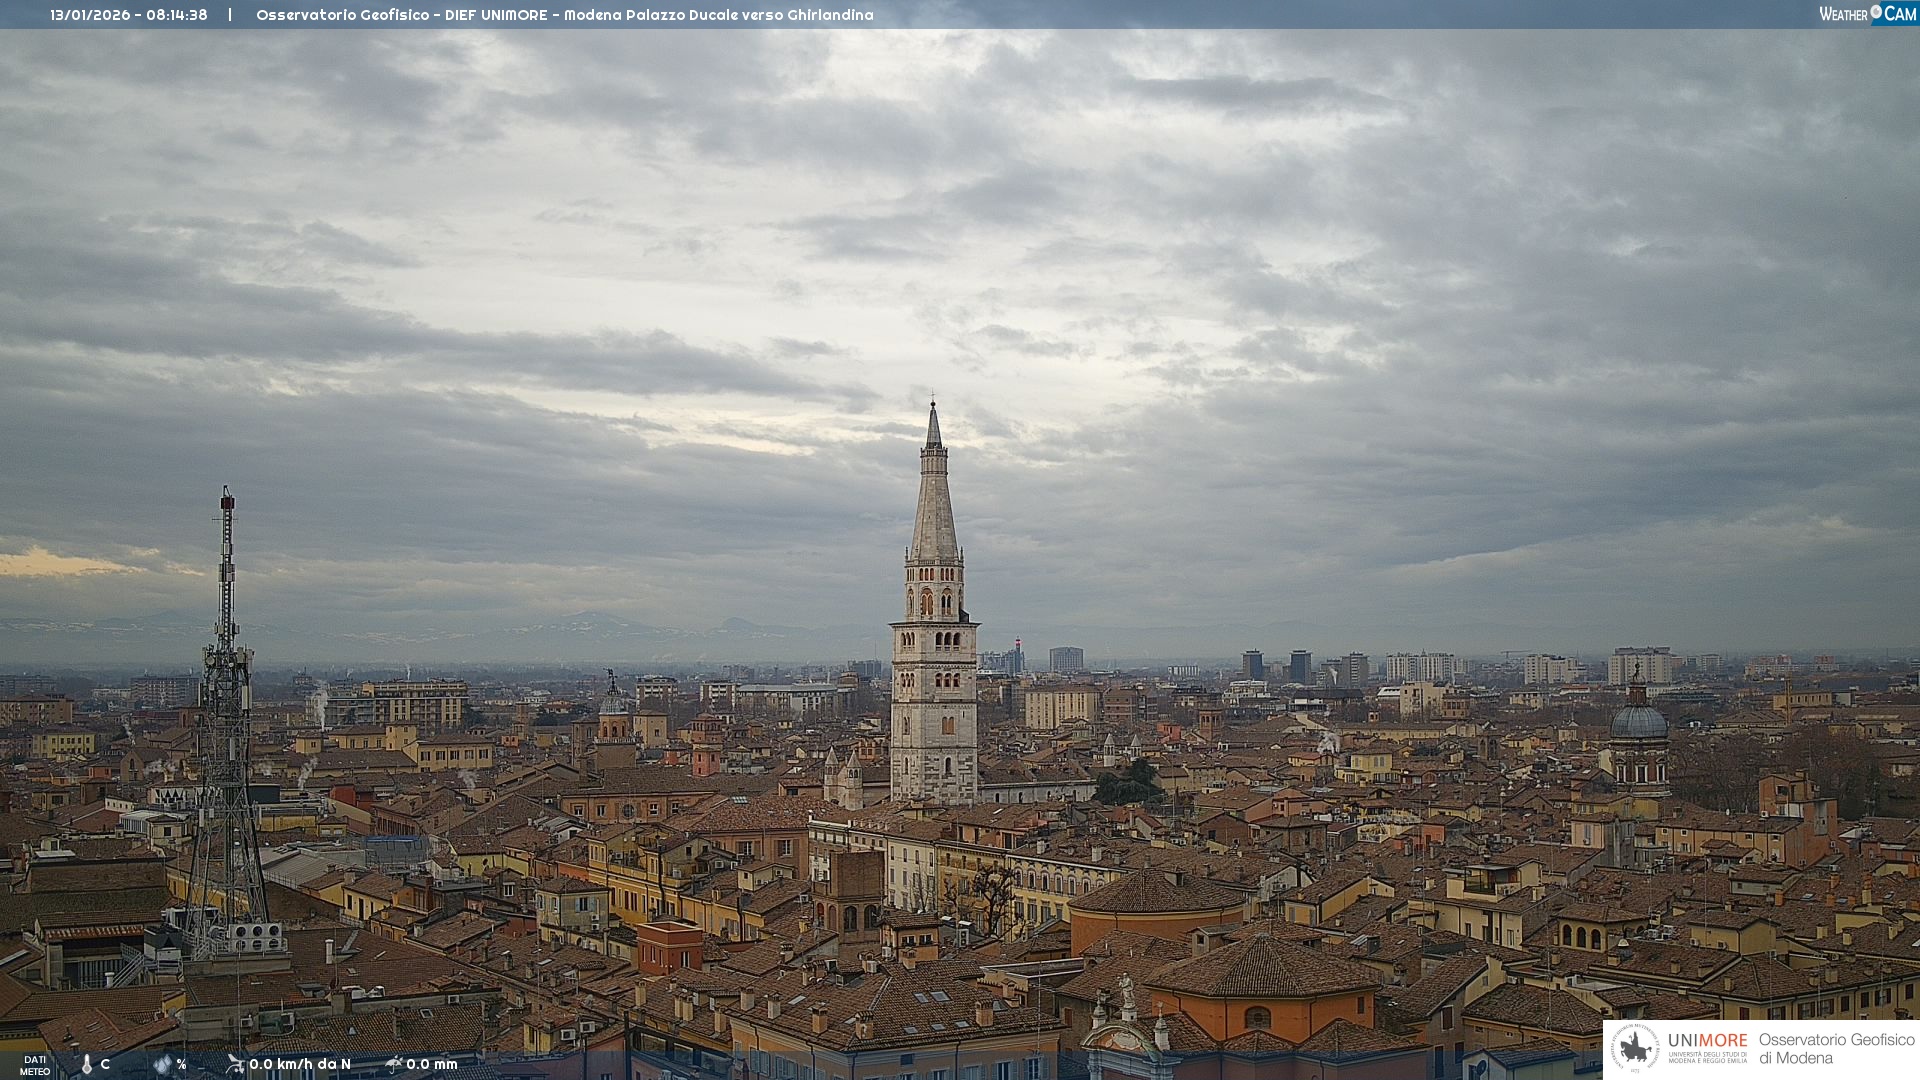Click the Osservatorio Geofisico di Modena text
Image resolution: width=1920 pixels, height=1080 pixels.
[x=1836, y=1048]
